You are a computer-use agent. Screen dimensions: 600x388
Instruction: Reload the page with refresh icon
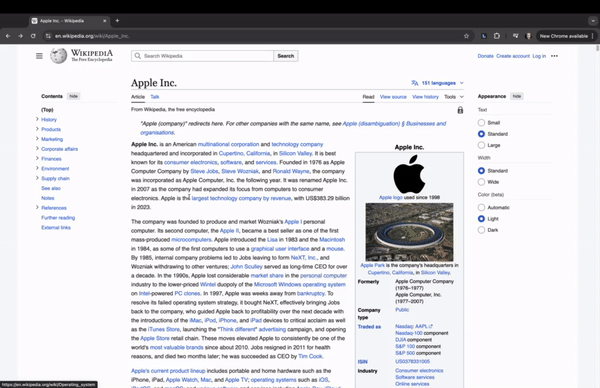[x=33, y=36]
